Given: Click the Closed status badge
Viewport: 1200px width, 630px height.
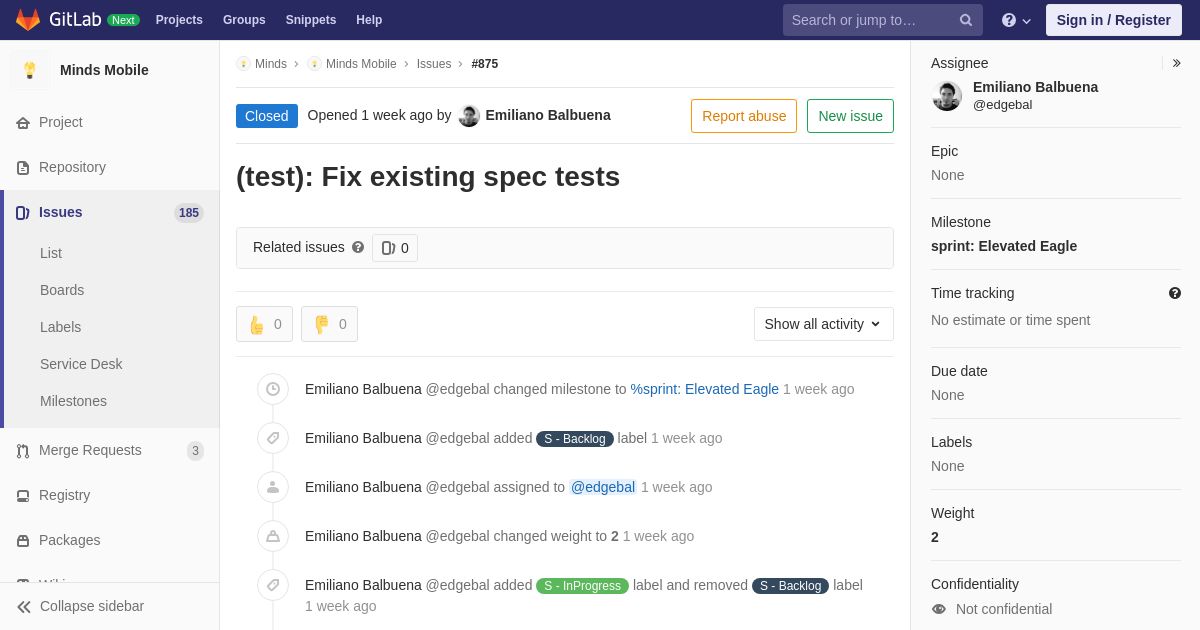Looking at the screenshot, I should click(267, 116).
